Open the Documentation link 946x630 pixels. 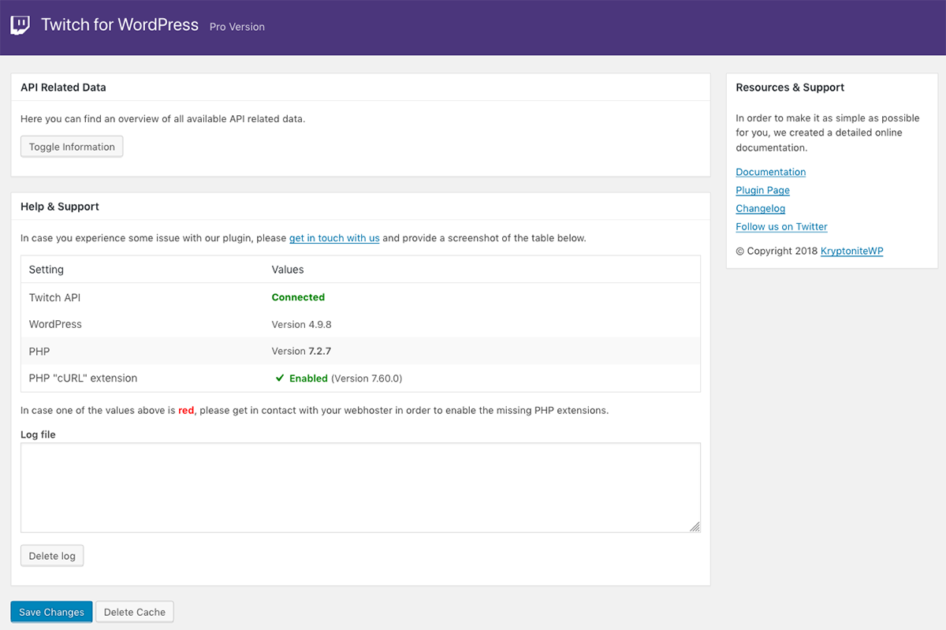click(770, 172)
